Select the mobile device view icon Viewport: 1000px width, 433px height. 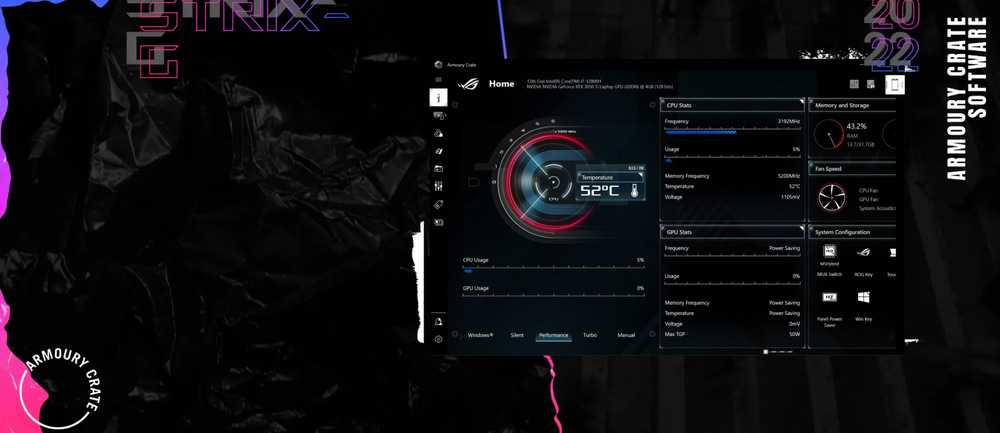coord(894,84)
